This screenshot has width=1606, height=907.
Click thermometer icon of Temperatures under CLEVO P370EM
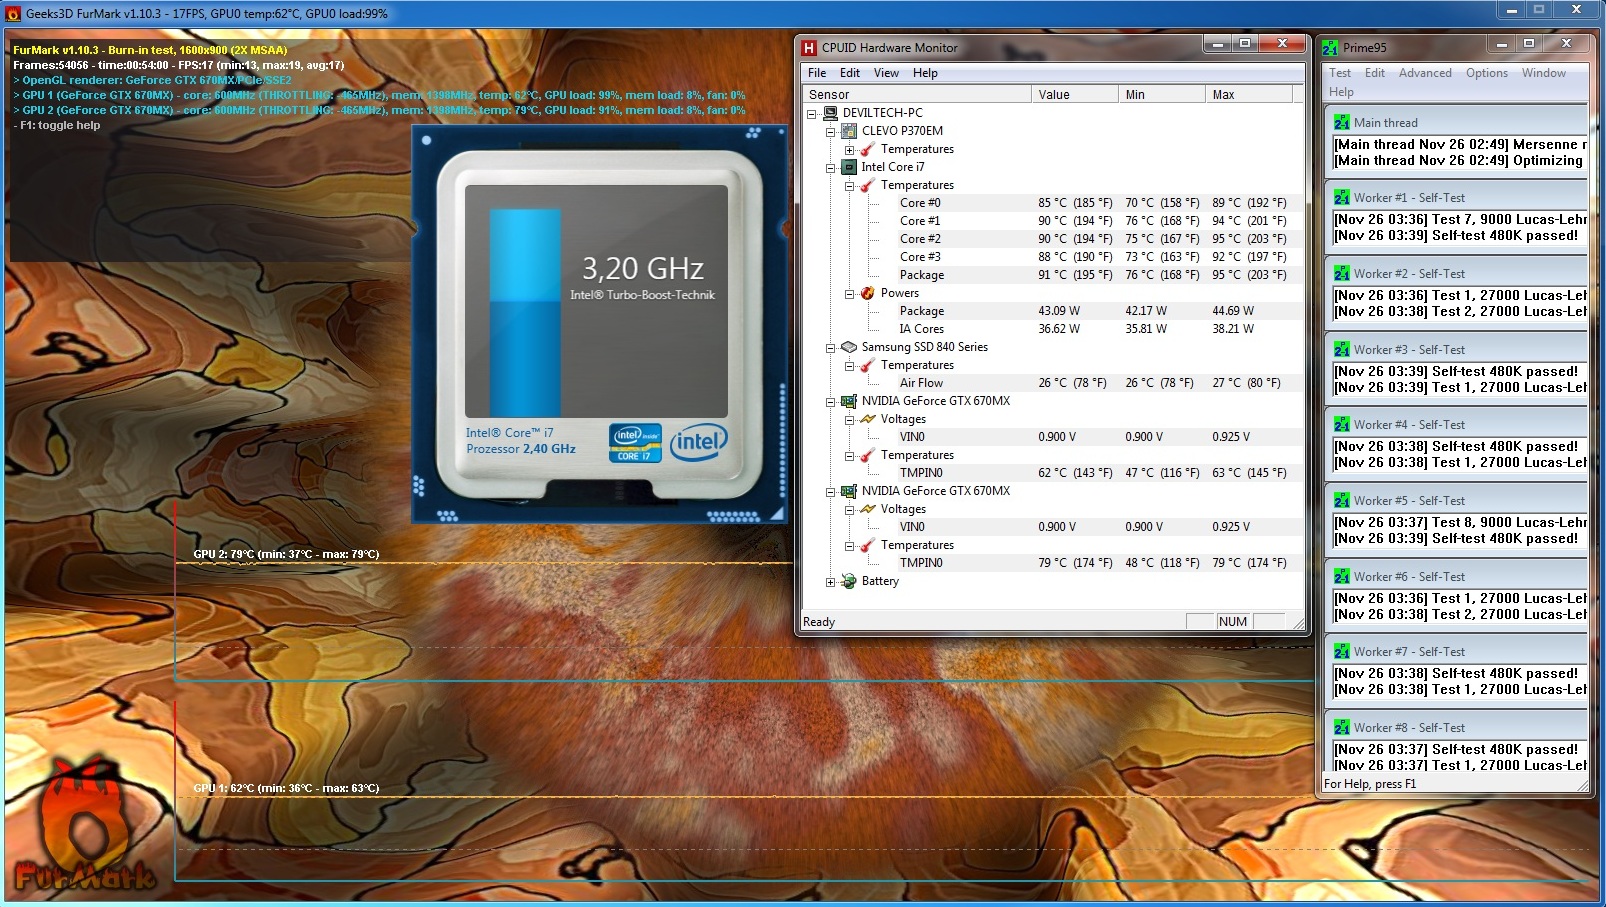pyautogui.click(x=868, y=149)
